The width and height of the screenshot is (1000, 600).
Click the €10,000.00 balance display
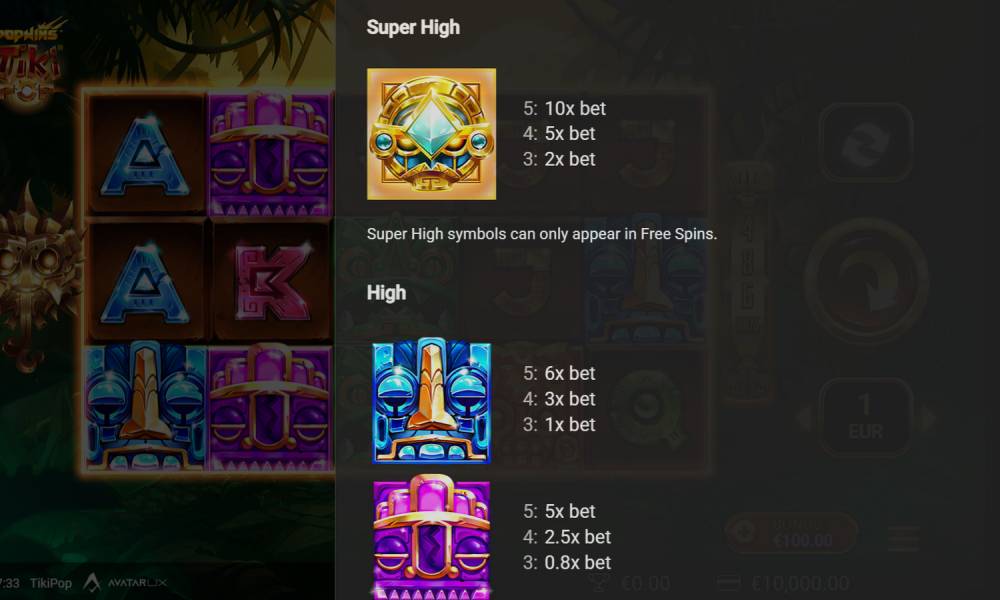(x=783, y=583)
